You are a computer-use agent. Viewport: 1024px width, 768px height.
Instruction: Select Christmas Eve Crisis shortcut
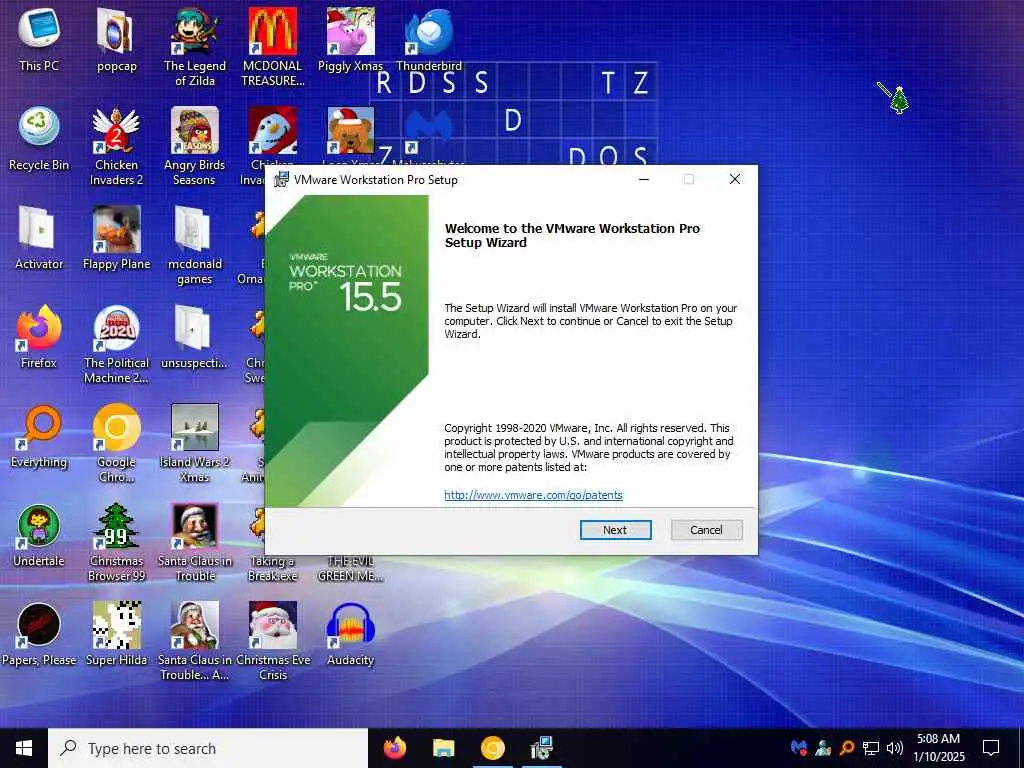272,643
